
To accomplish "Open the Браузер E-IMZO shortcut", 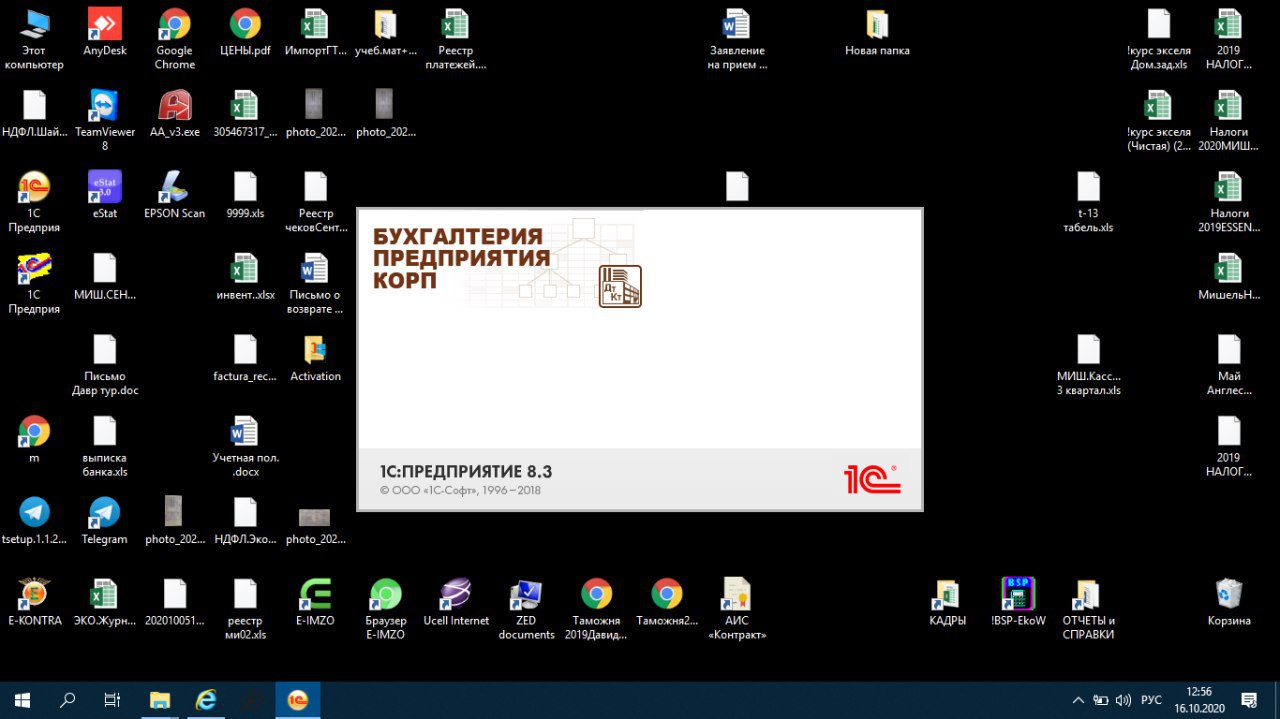I will pyautogui.click(x=386, y=609).
